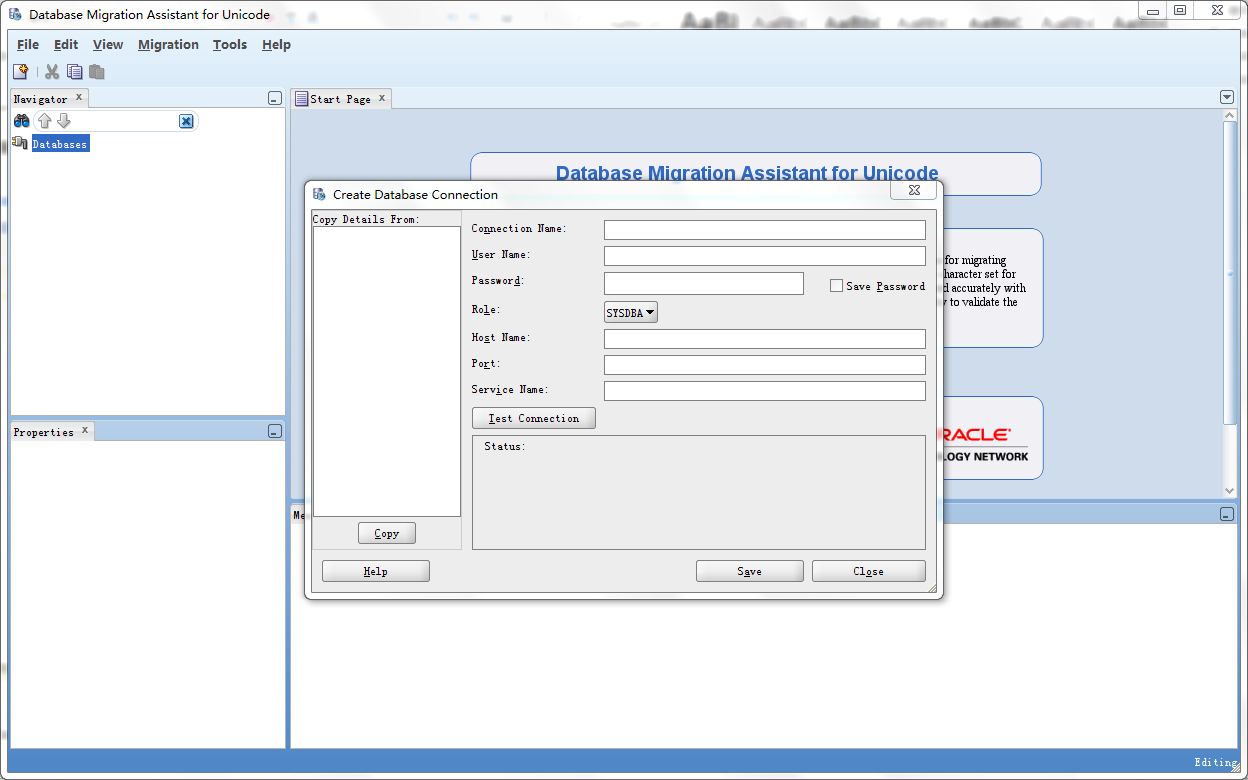The image size is (1248, 780).
Task: Open the editor tab list dropdown arrow
Action: pos(1227,97)
